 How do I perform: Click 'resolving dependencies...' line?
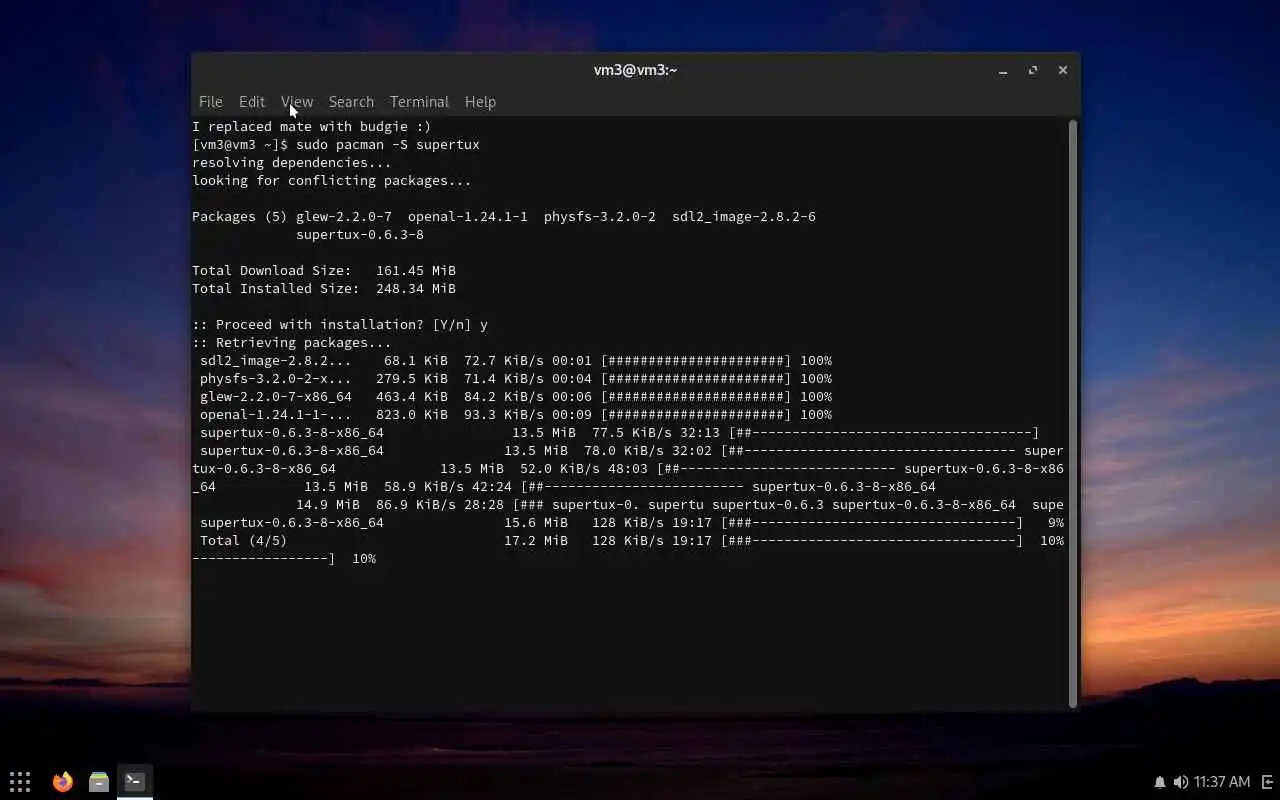(292, 163)
